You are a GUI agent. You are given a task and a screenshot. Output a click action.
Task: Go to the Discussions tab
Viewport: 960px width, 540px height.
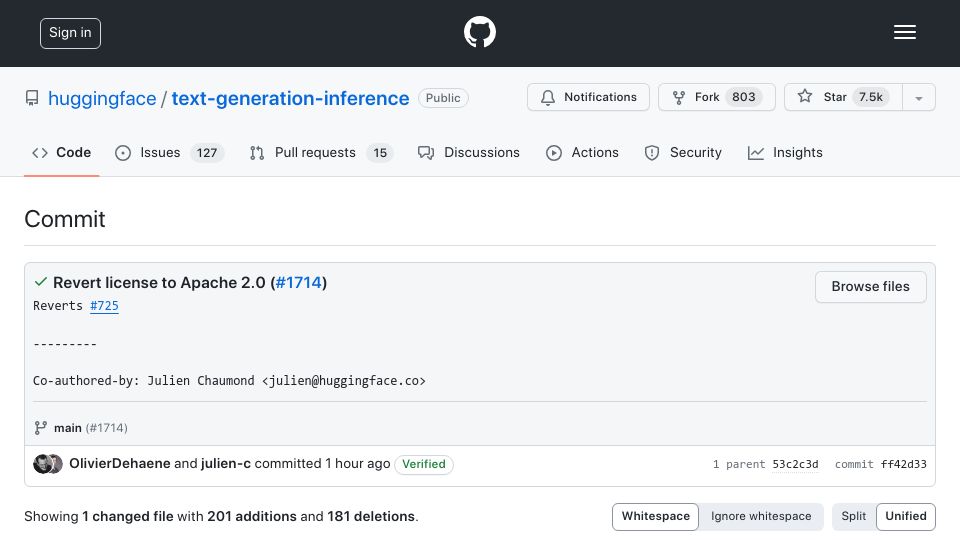tap(469, 152)
